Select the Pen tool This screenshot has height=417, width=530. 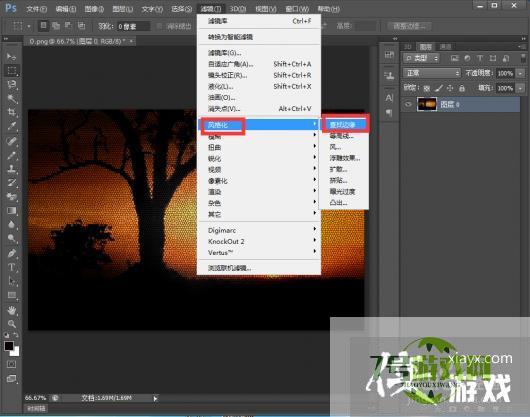pos(11,253)
